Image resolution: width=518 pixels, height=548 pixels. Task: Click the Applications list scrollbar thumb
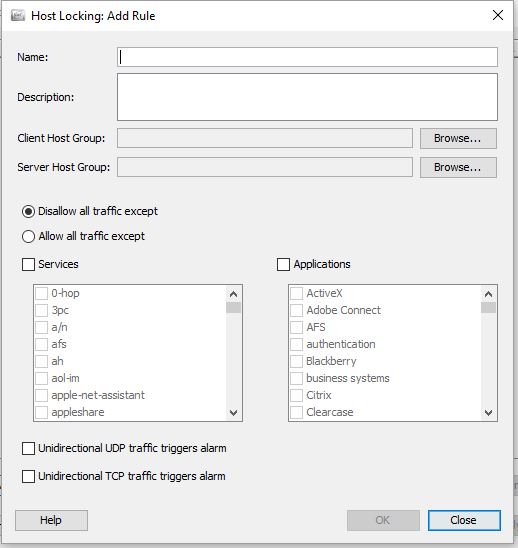click(489, 308)
